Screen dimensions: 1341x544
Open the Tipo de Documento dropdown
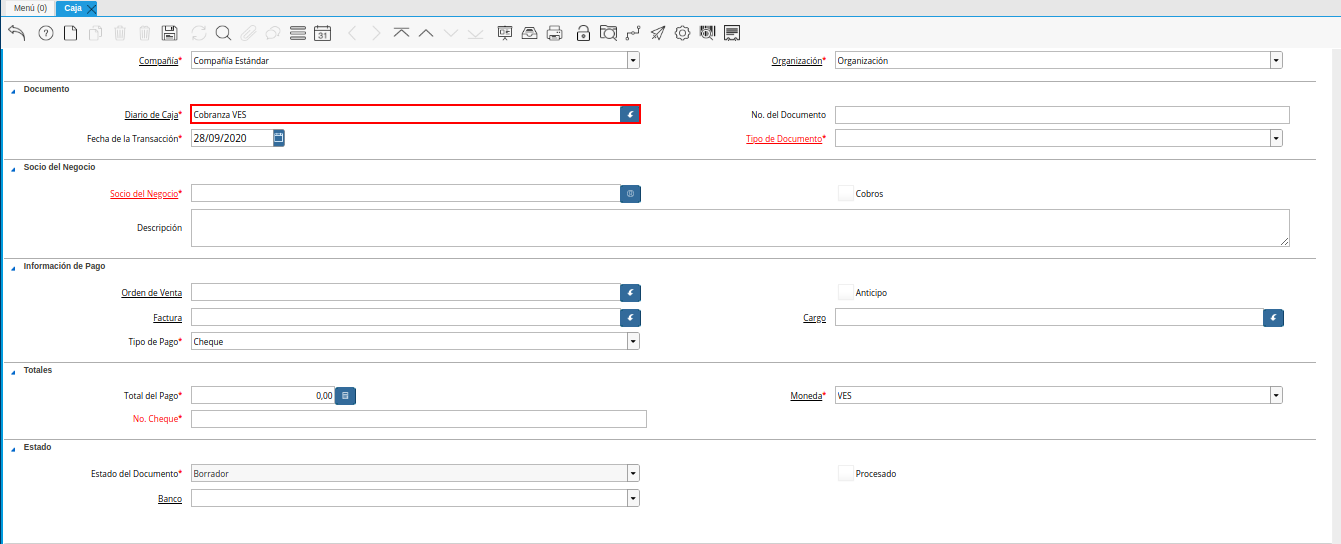(x=1276, y=138)
